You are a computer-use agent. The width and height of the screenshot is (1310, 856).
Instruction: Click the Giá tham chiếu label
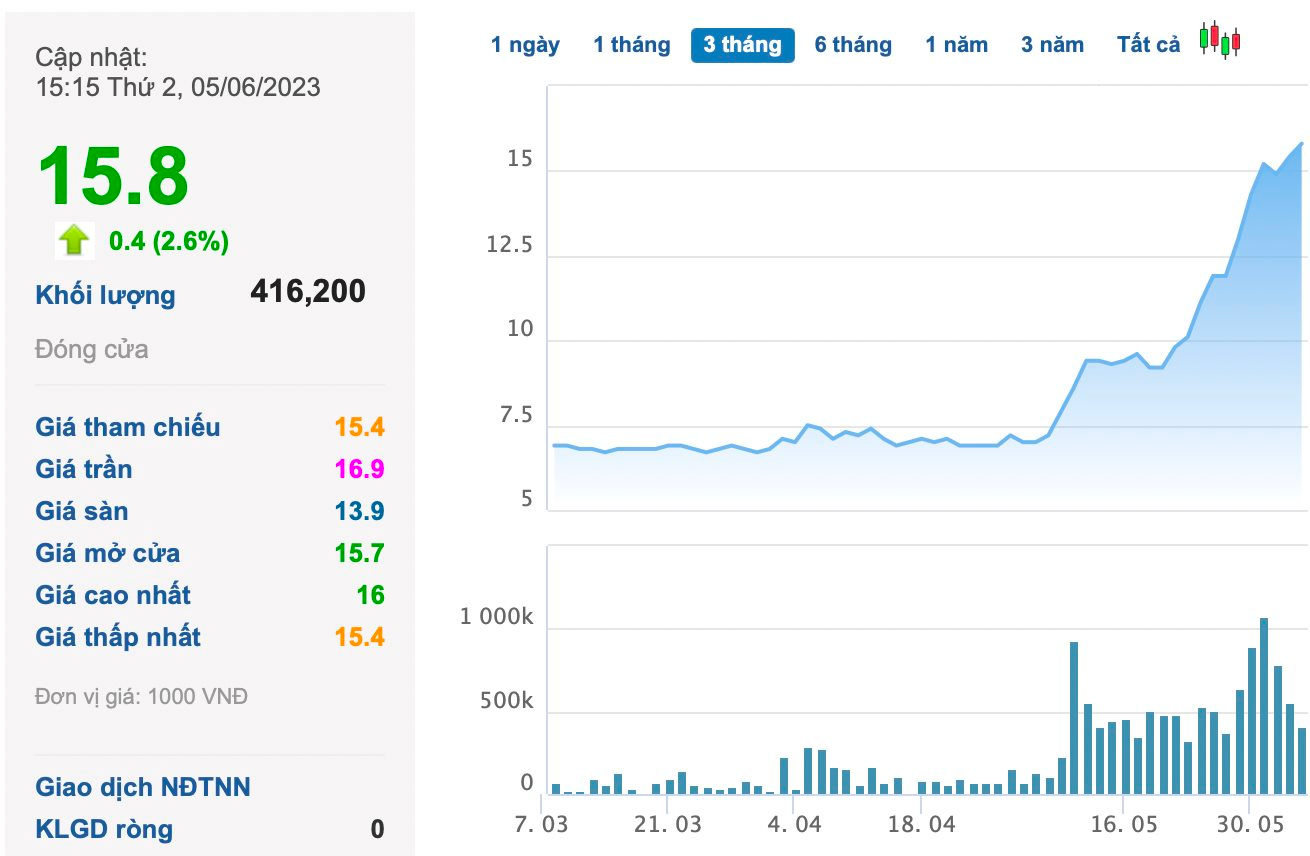click(128, 427)
